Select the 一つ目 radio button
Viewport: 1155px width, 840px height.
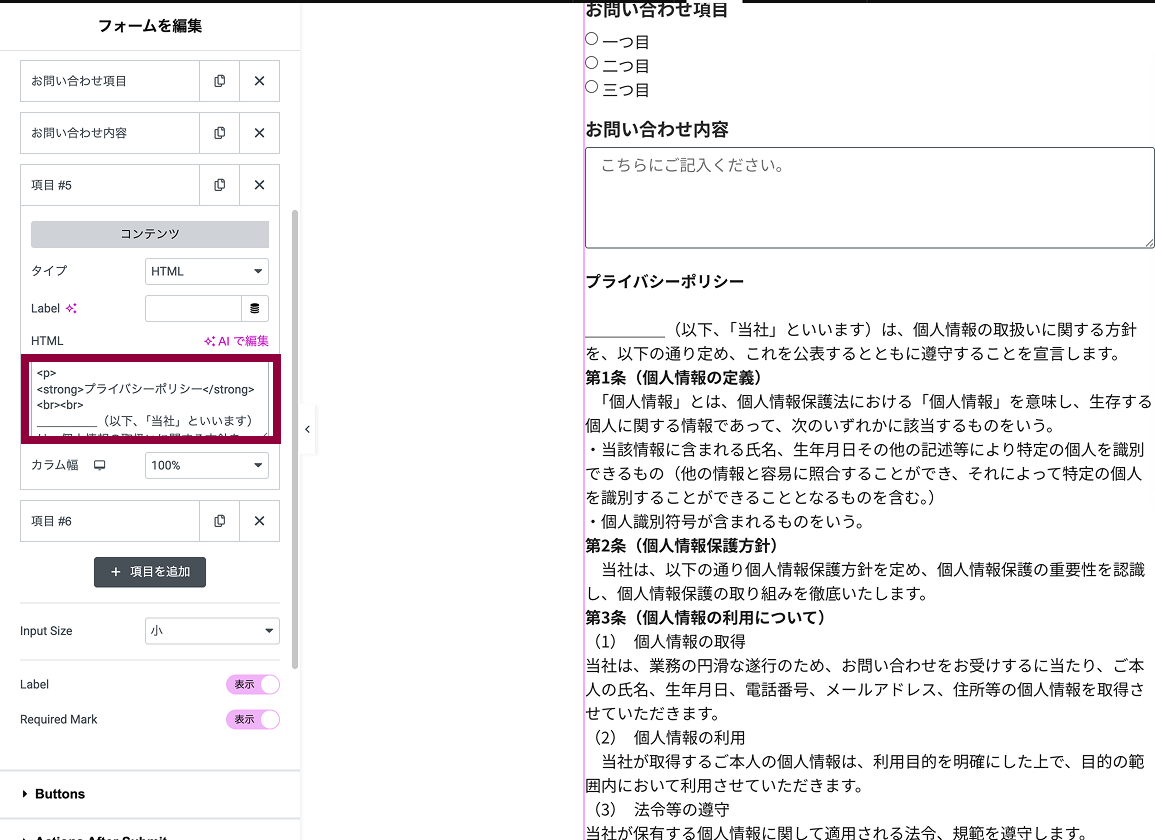click(x=591, y=39)
